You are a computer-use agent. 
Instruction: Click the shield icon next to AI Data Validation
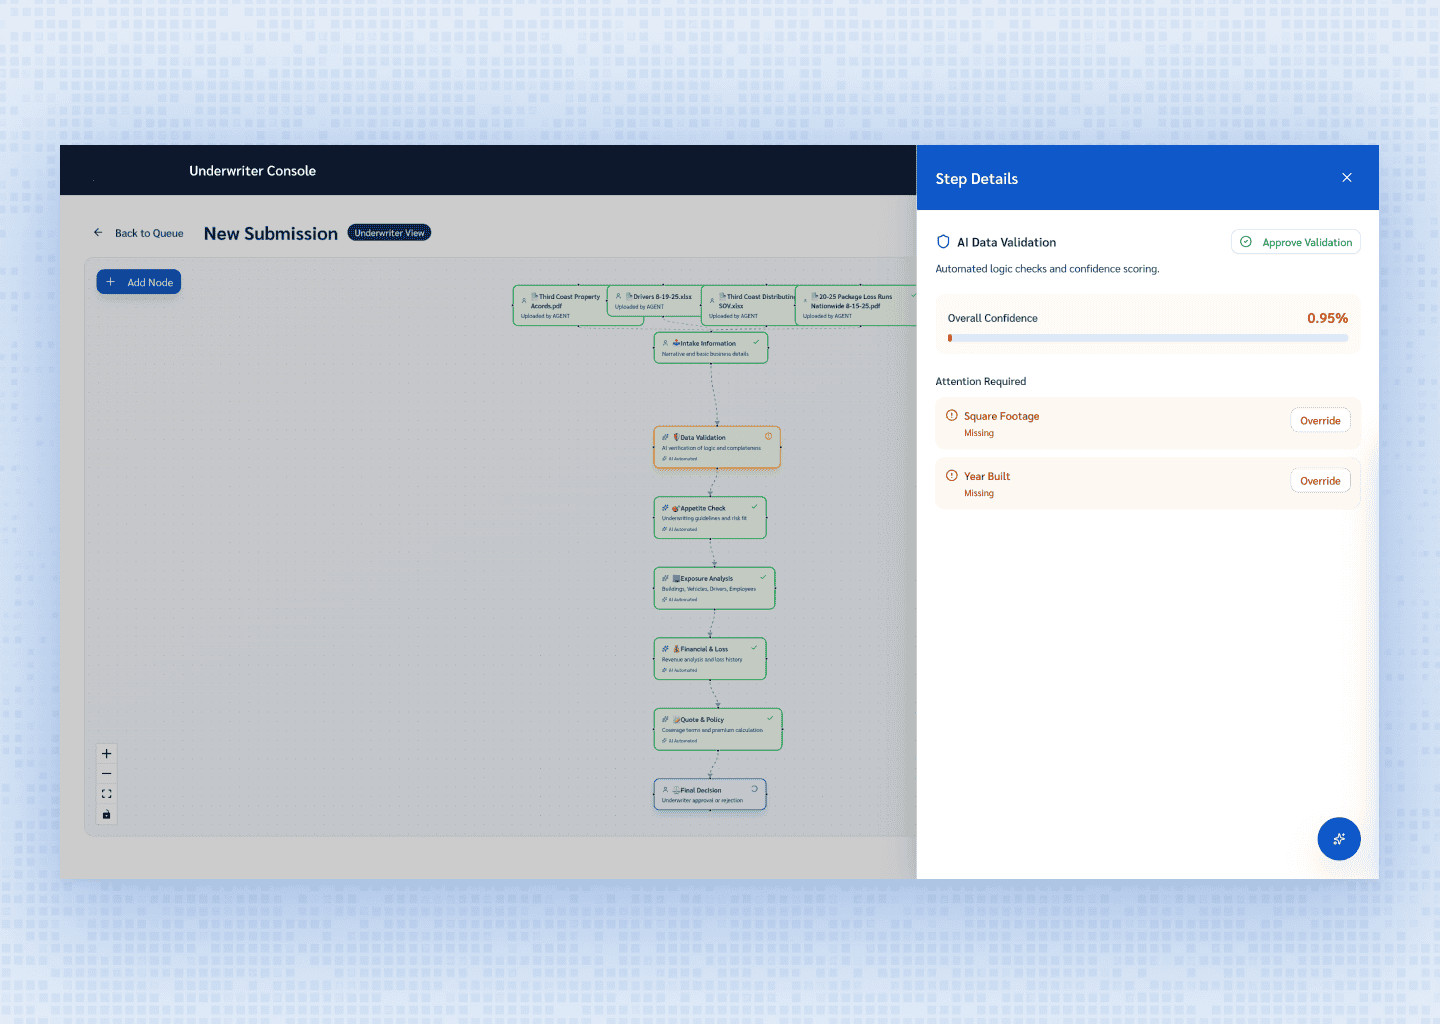(x=943, y=242)
